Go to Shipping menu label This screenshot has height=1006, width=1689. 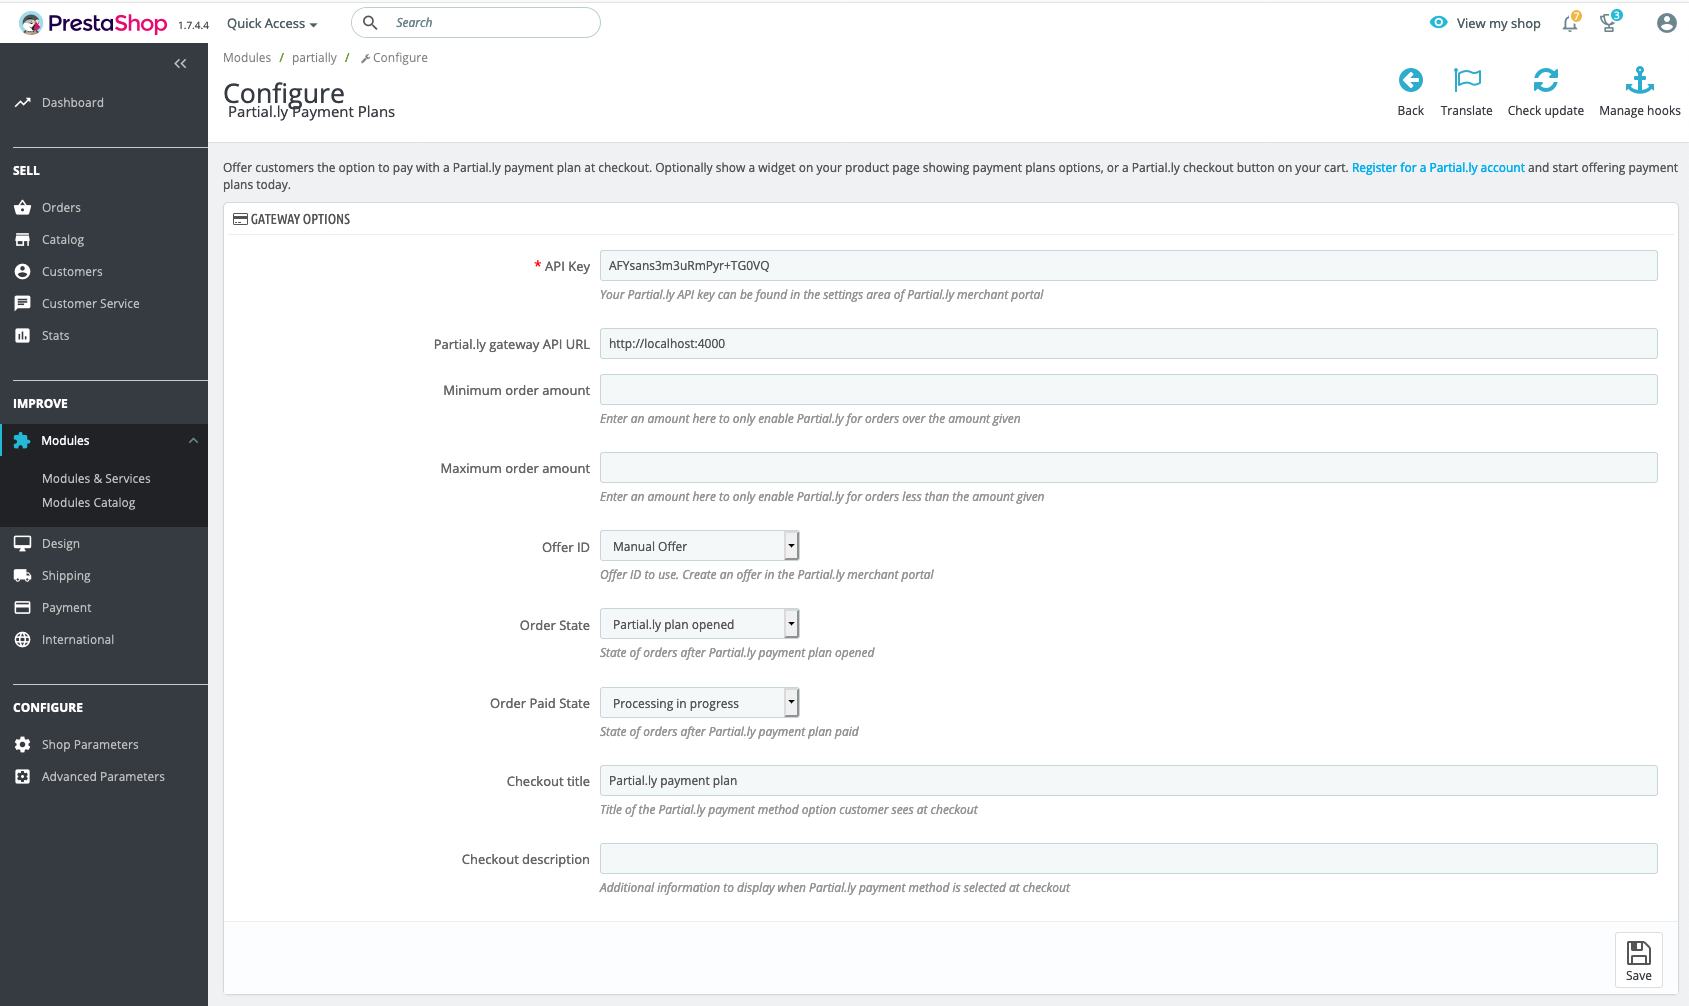66,576
